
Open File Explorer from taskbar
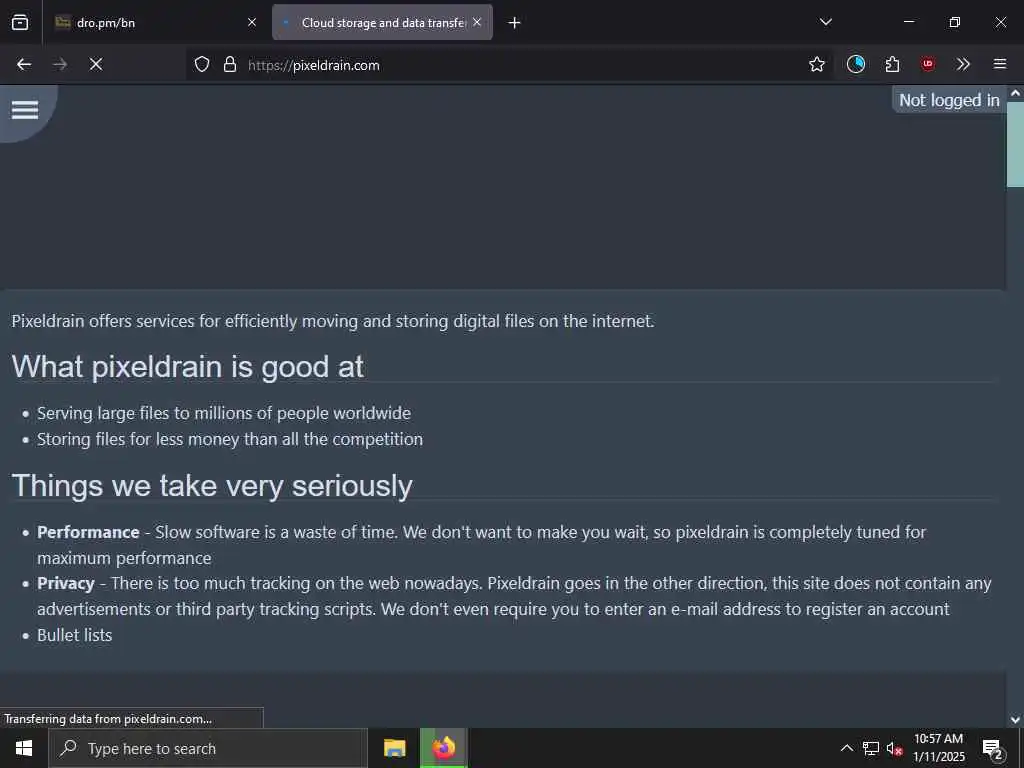tap(394, 748)
